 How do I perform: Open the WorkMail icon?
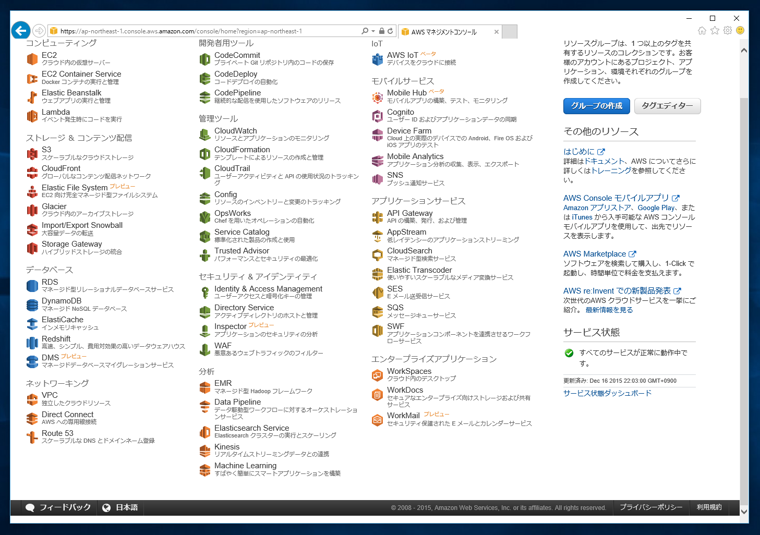click(x=378, y=420)
